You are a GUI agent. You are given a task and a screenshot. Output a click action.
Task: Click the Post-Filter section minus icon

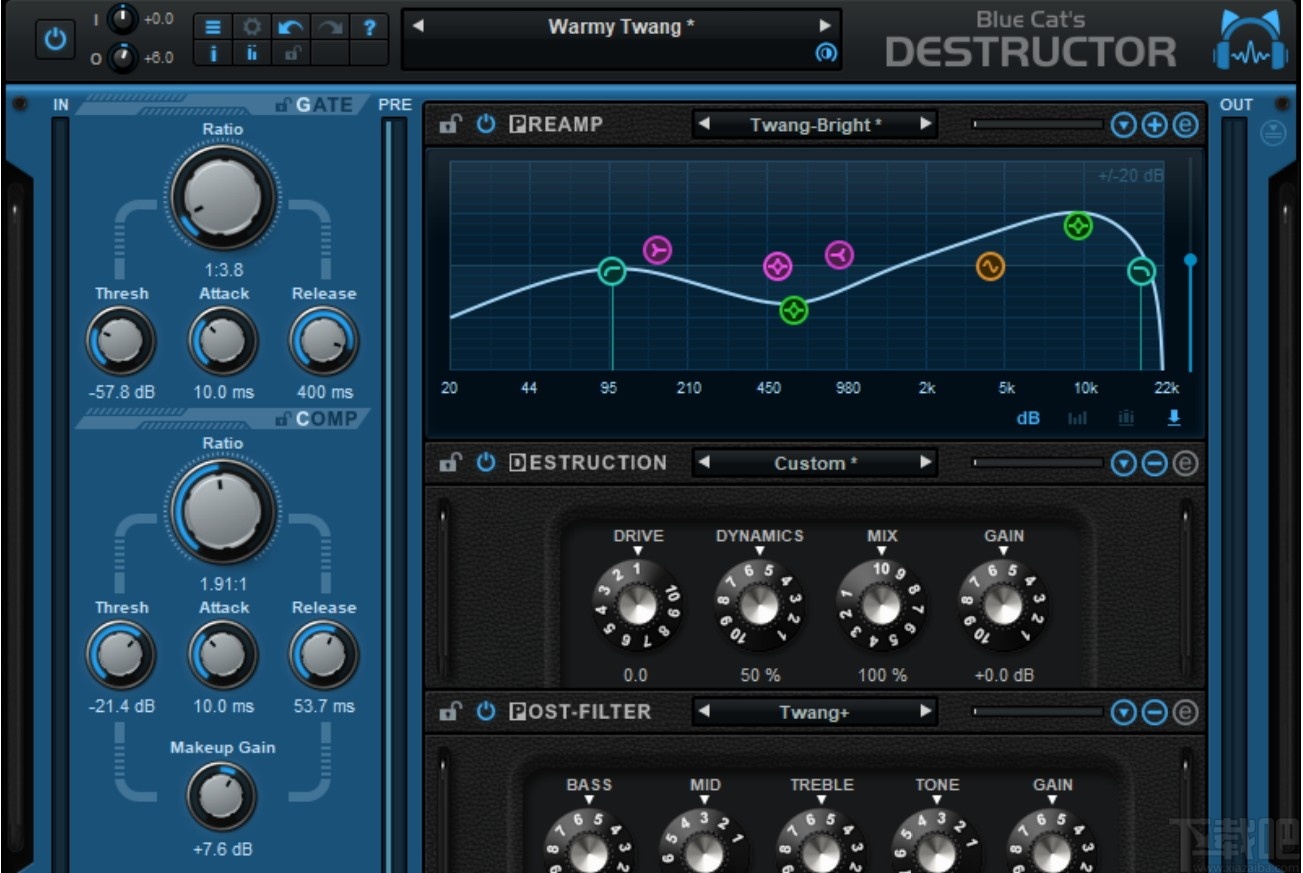(1154, 712)
